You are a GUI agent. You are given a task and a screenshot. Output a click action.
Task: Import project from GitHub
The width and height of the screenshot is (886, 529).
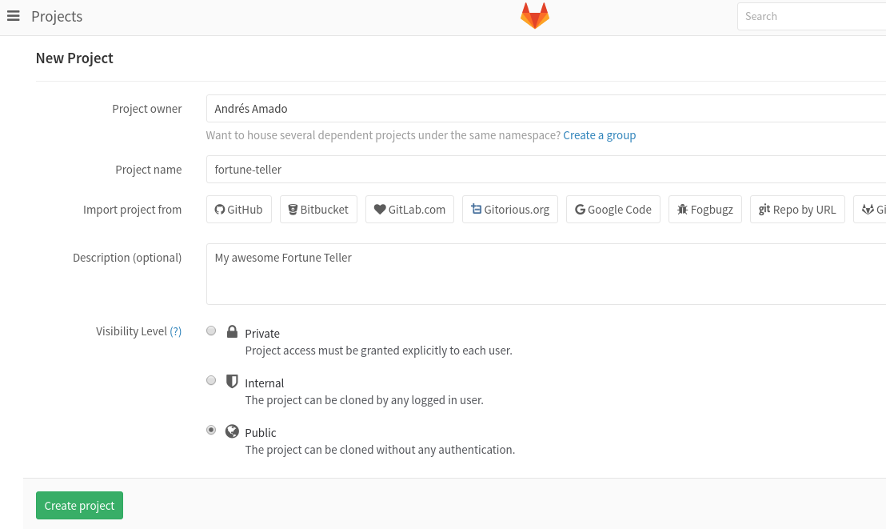pos(238,209)
